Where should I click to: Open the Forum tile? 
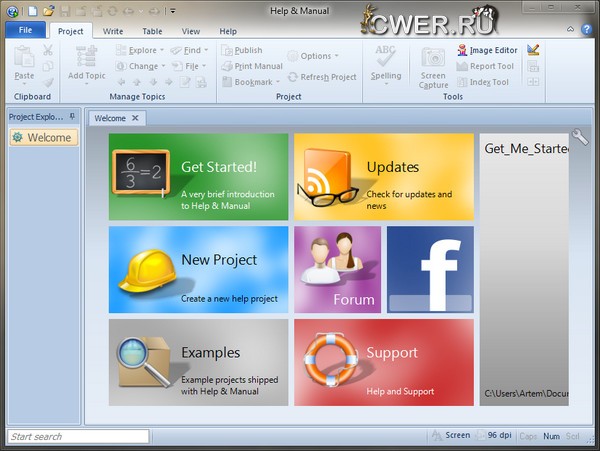pyautogui.click(x=337, y=269)
